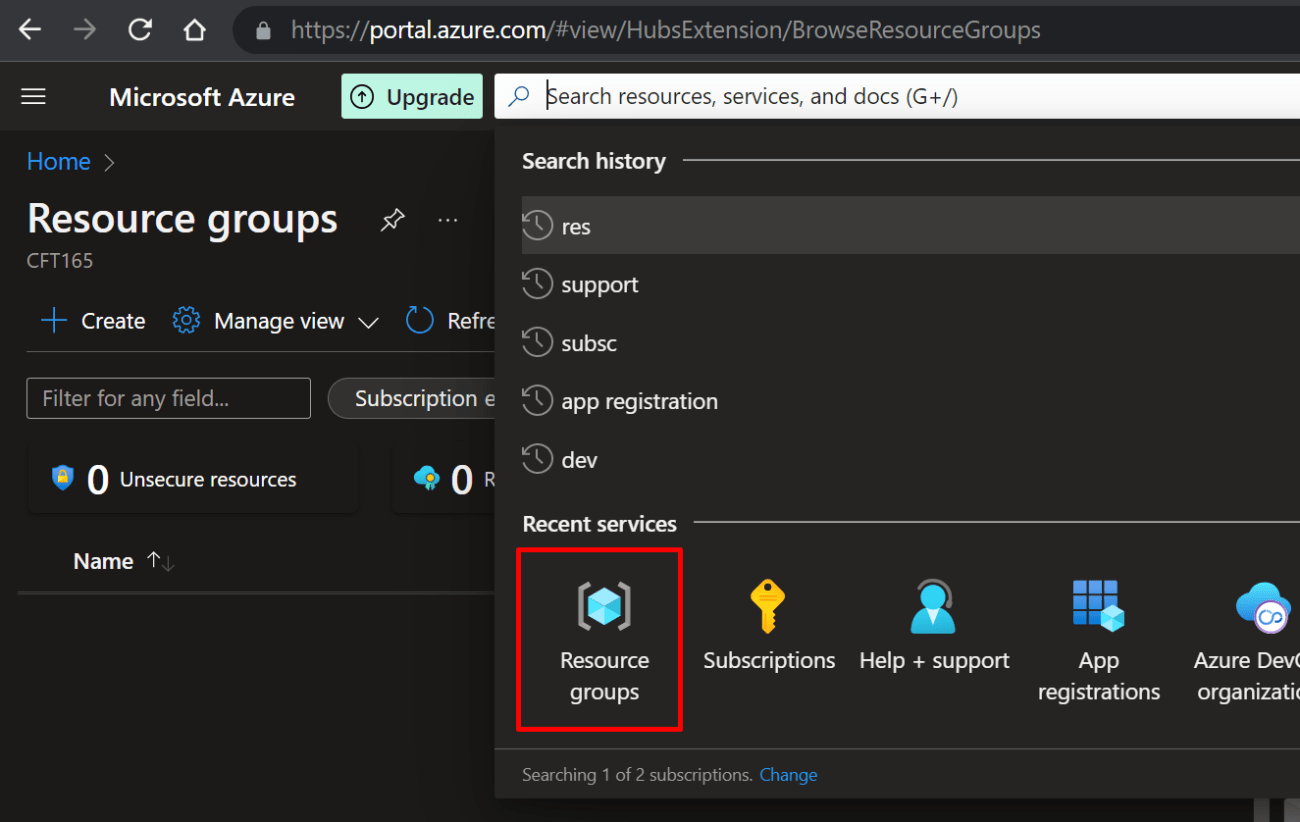
Task: Click the 'Filter for any field' box
Action: [x=167, y=398]
